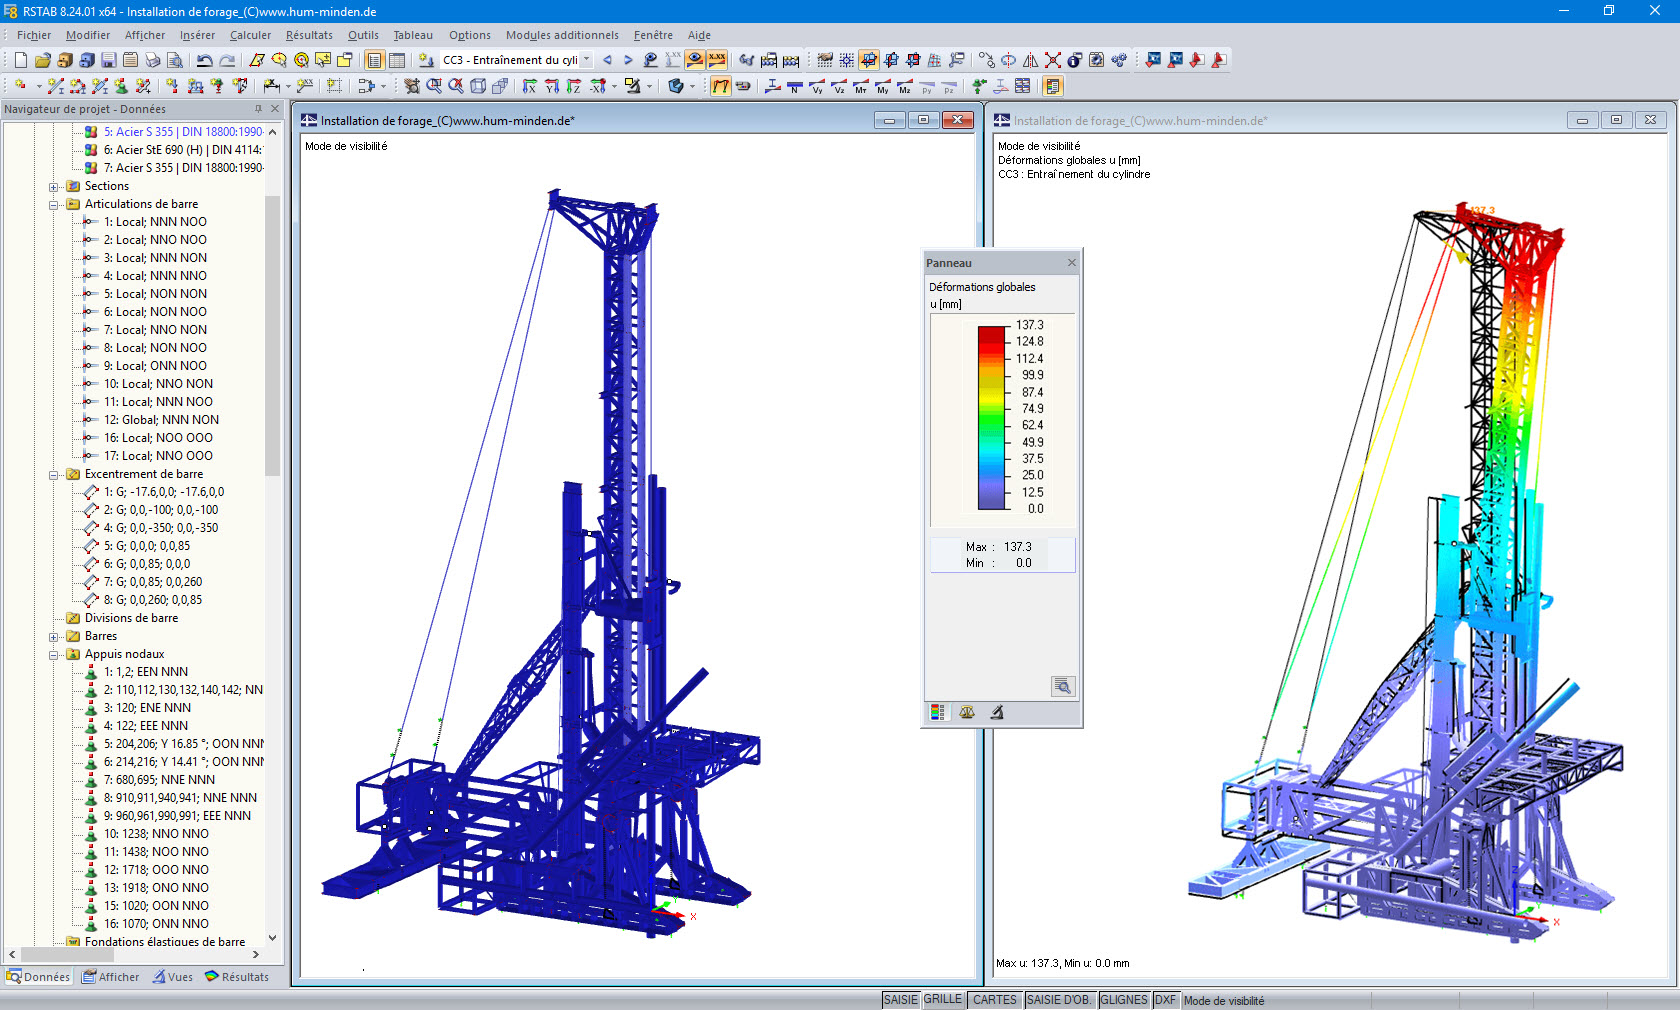Click the Vz shear force icon
This screenshot has height=1010, width=1680.
[839, 87]
